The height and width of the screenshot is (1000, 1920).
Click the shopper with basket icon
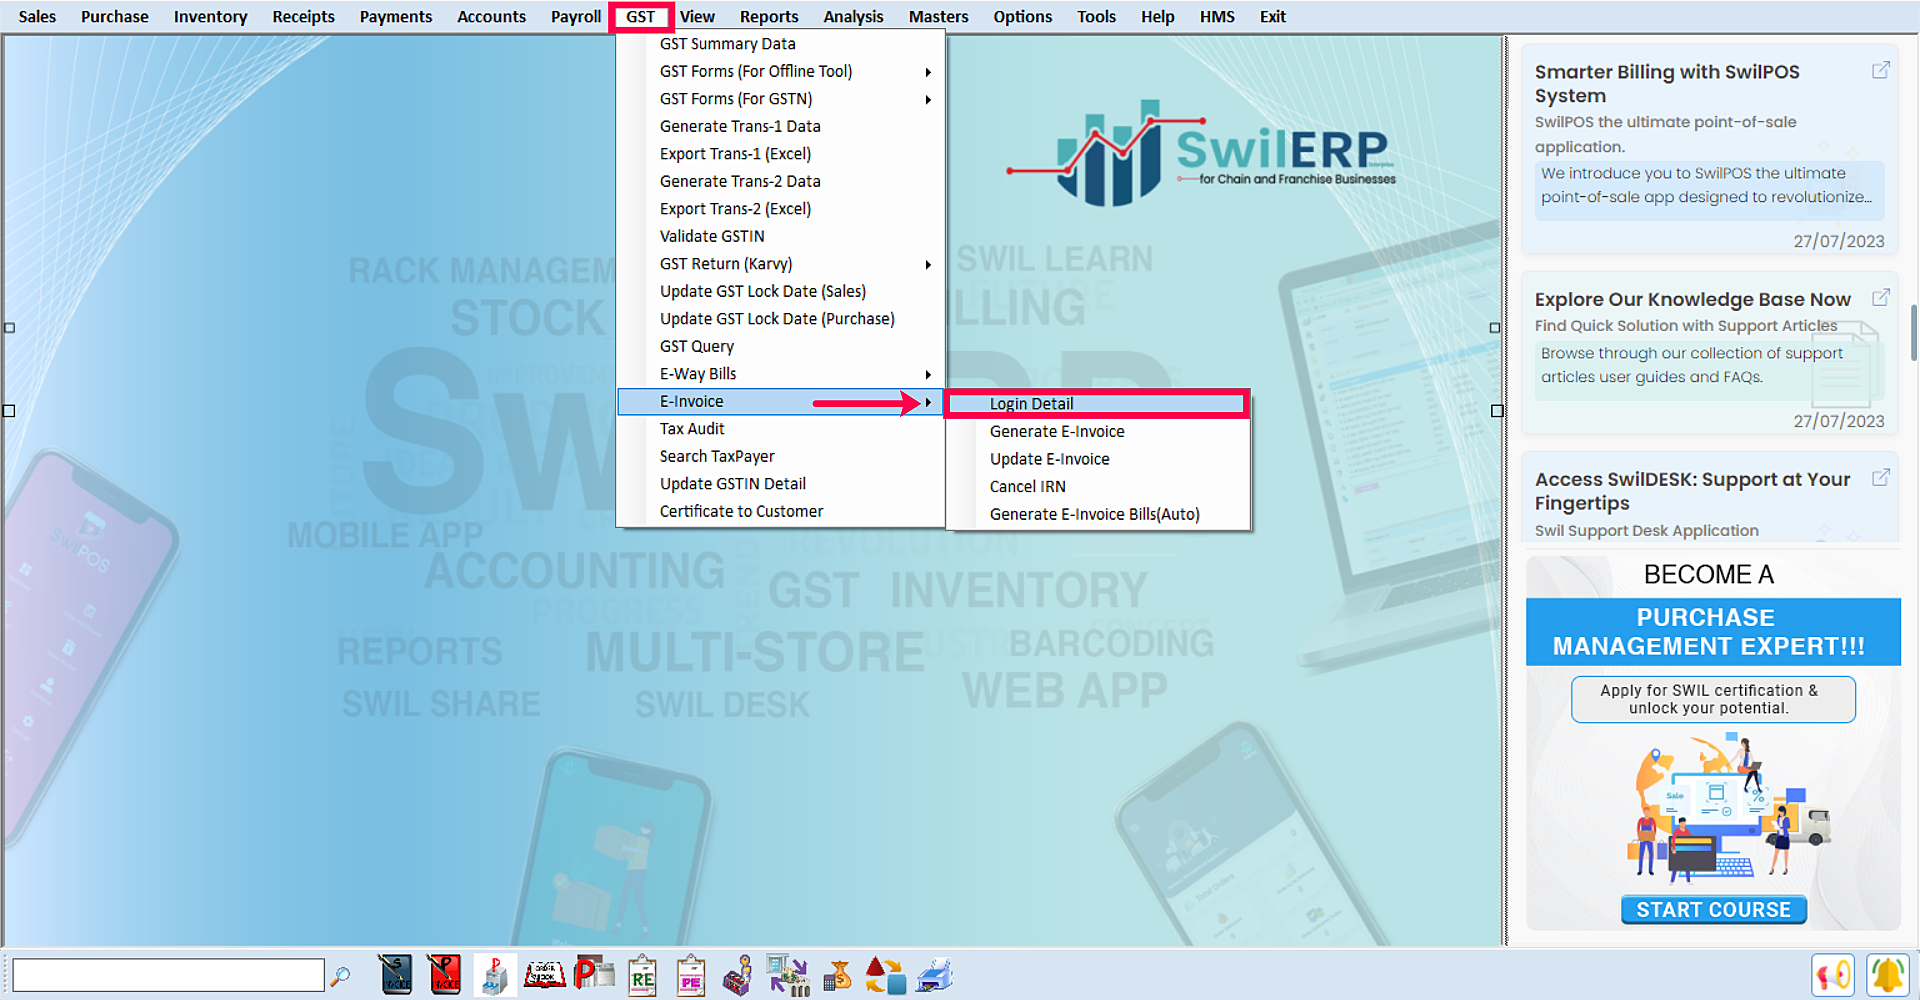click(x=739, y=975)
